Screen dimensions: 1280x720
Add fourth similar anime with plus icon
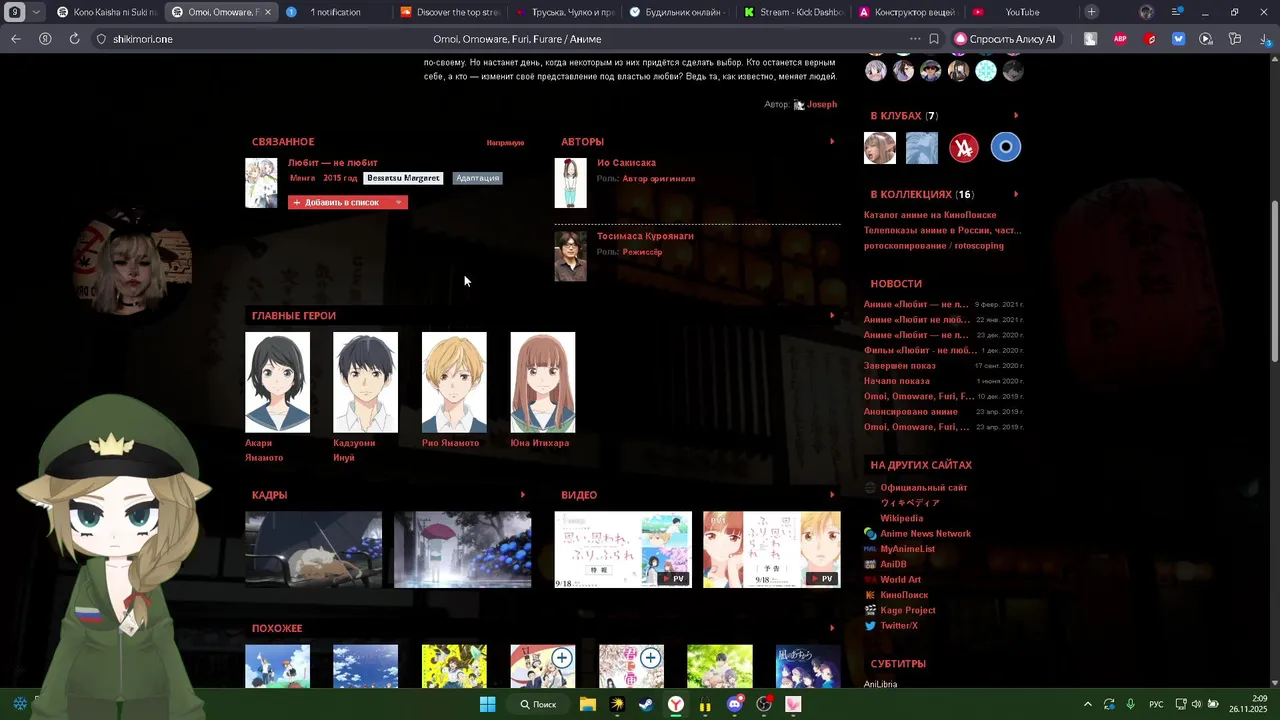point(562,658)
